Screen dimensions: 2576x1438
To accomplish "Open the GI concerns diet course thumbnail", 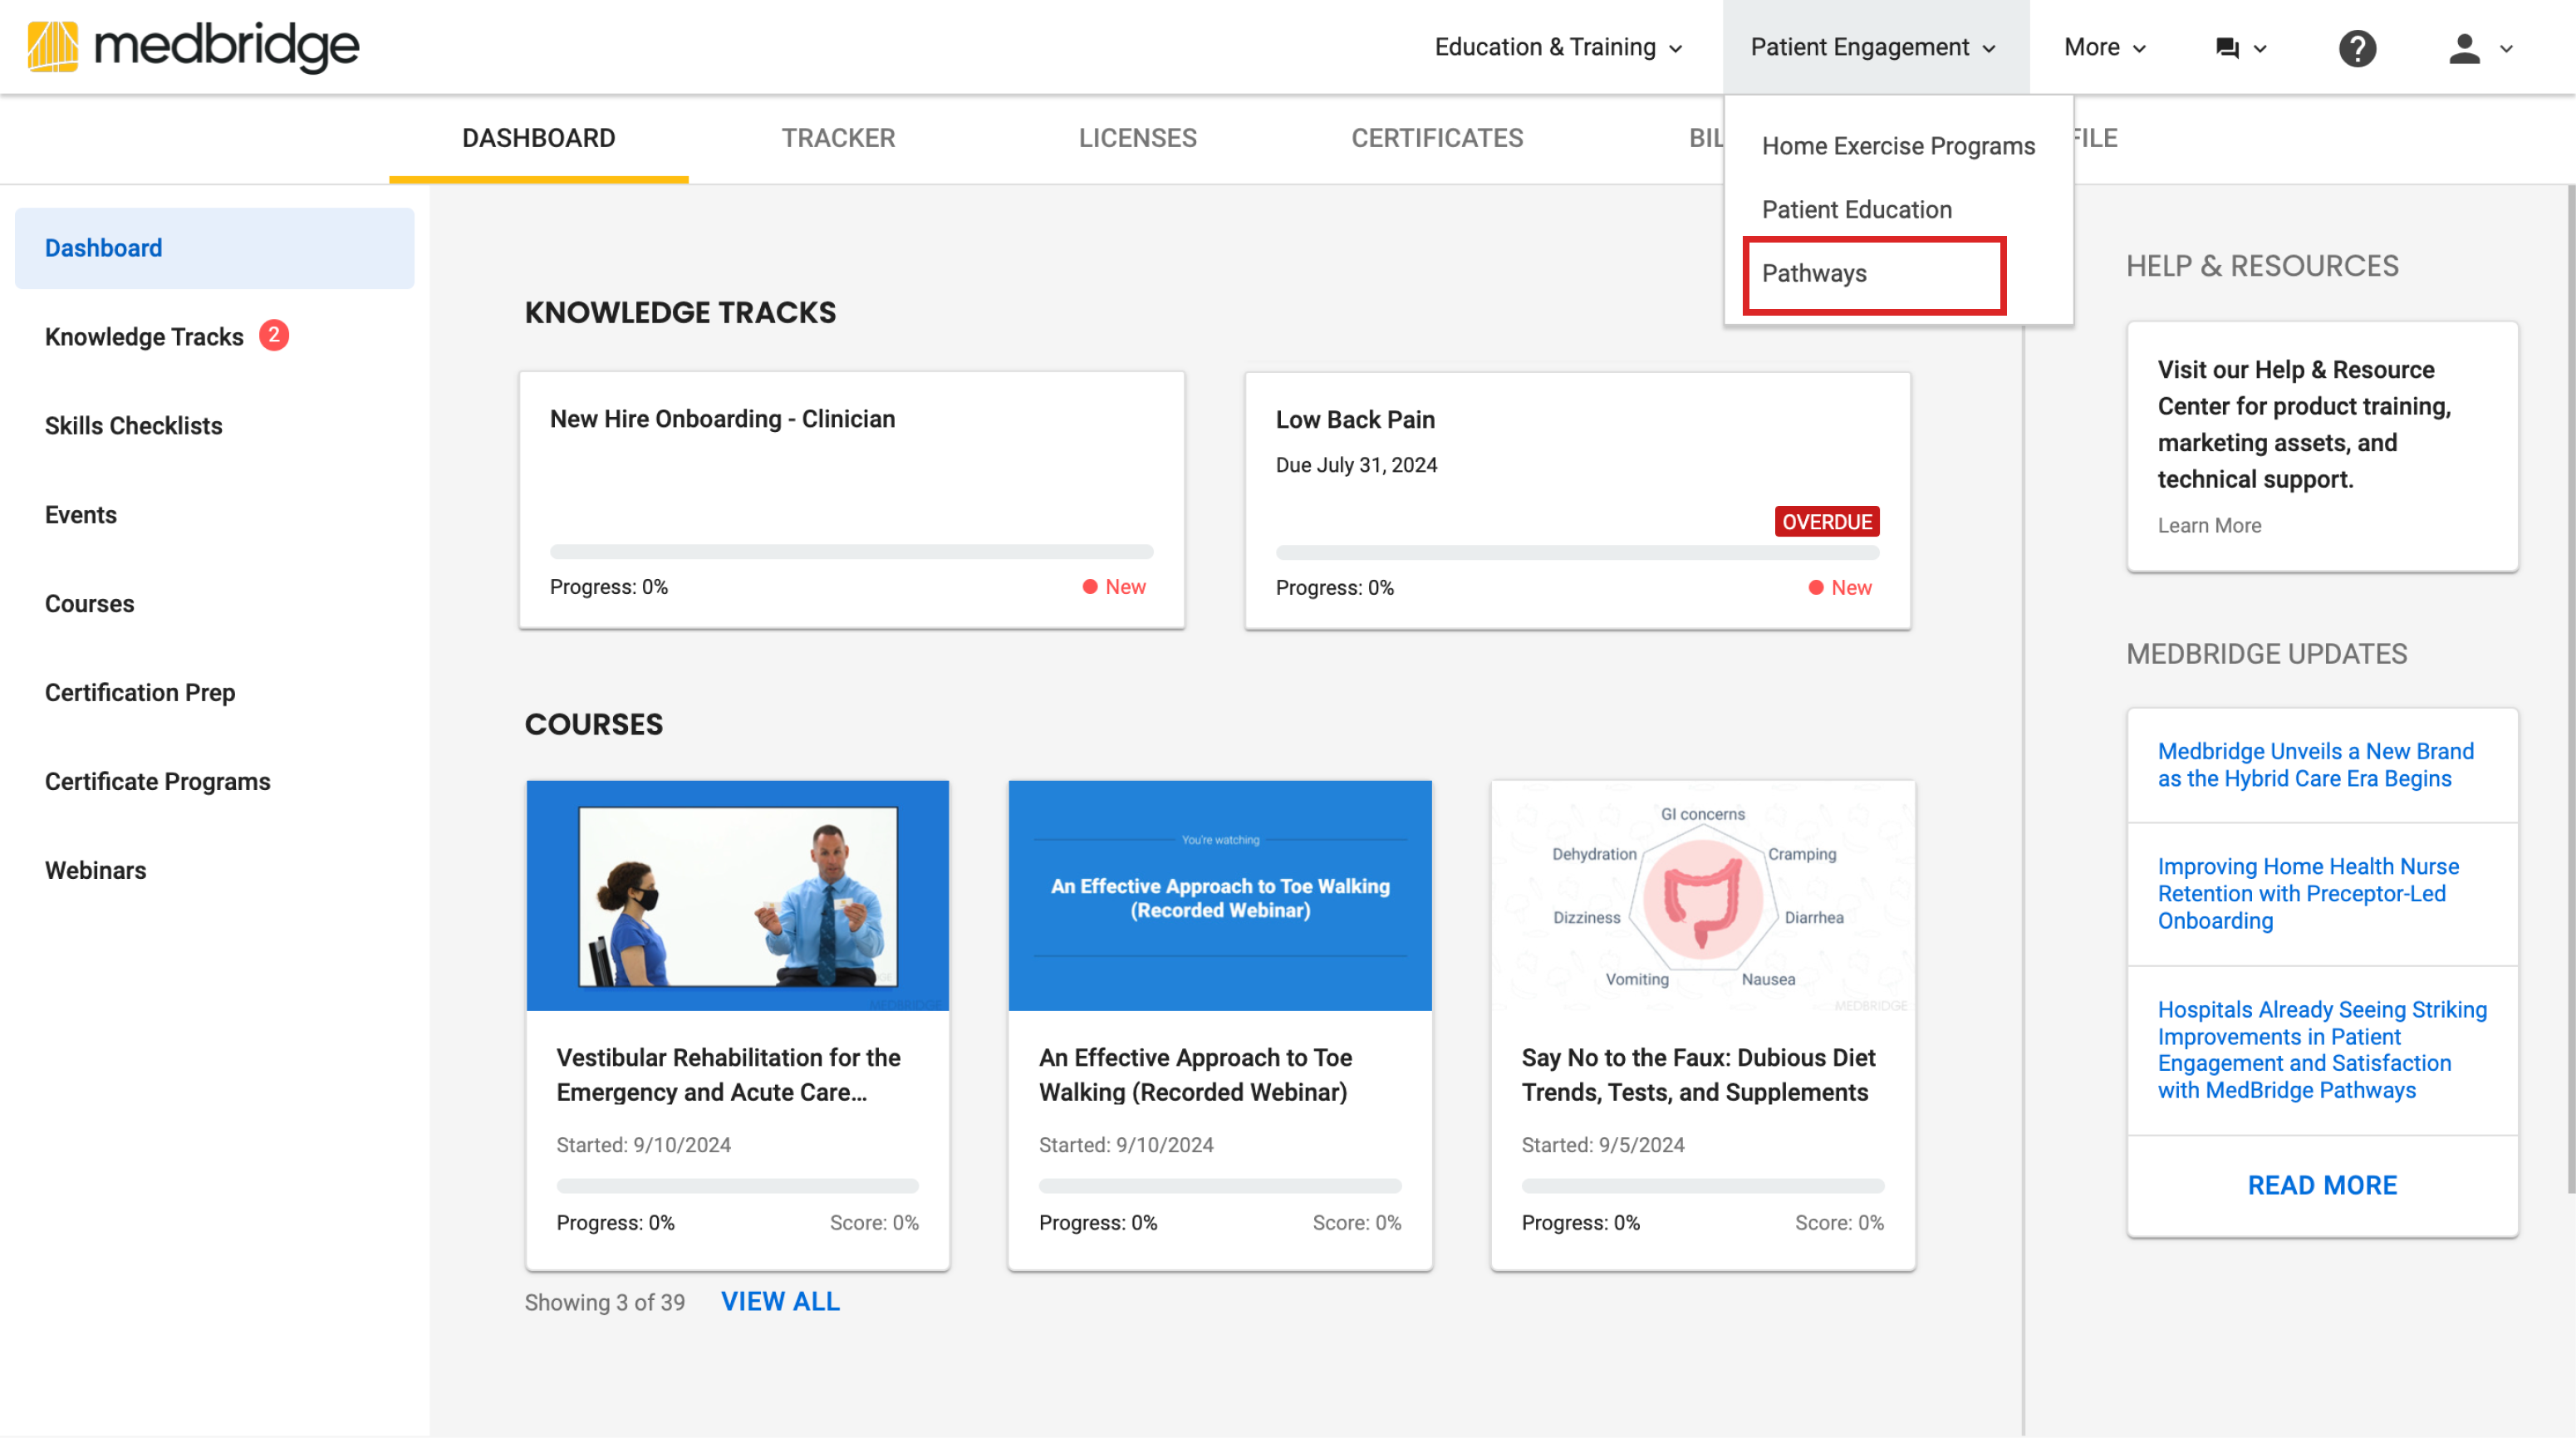I will [1702, 896].
